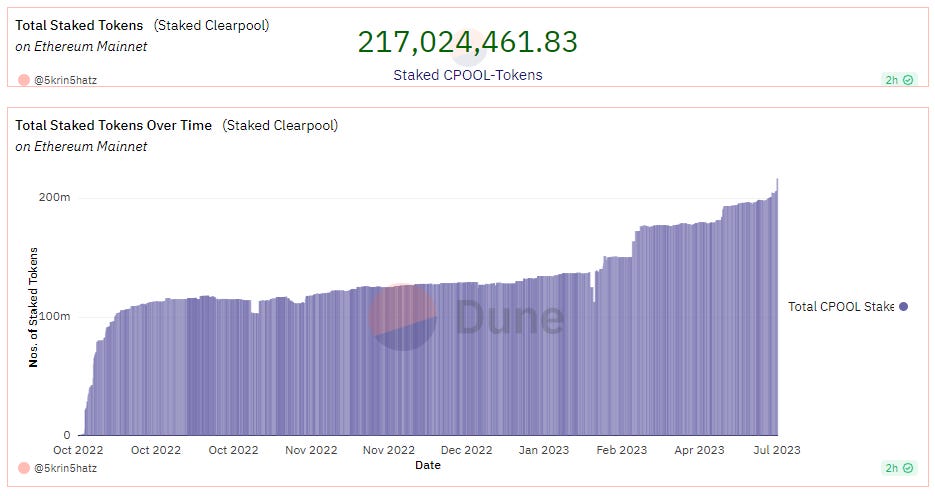Click the avatar icon below the chart
Viewport: 935px width, 496px height.
pyautogui.click(x=24, y=468)
